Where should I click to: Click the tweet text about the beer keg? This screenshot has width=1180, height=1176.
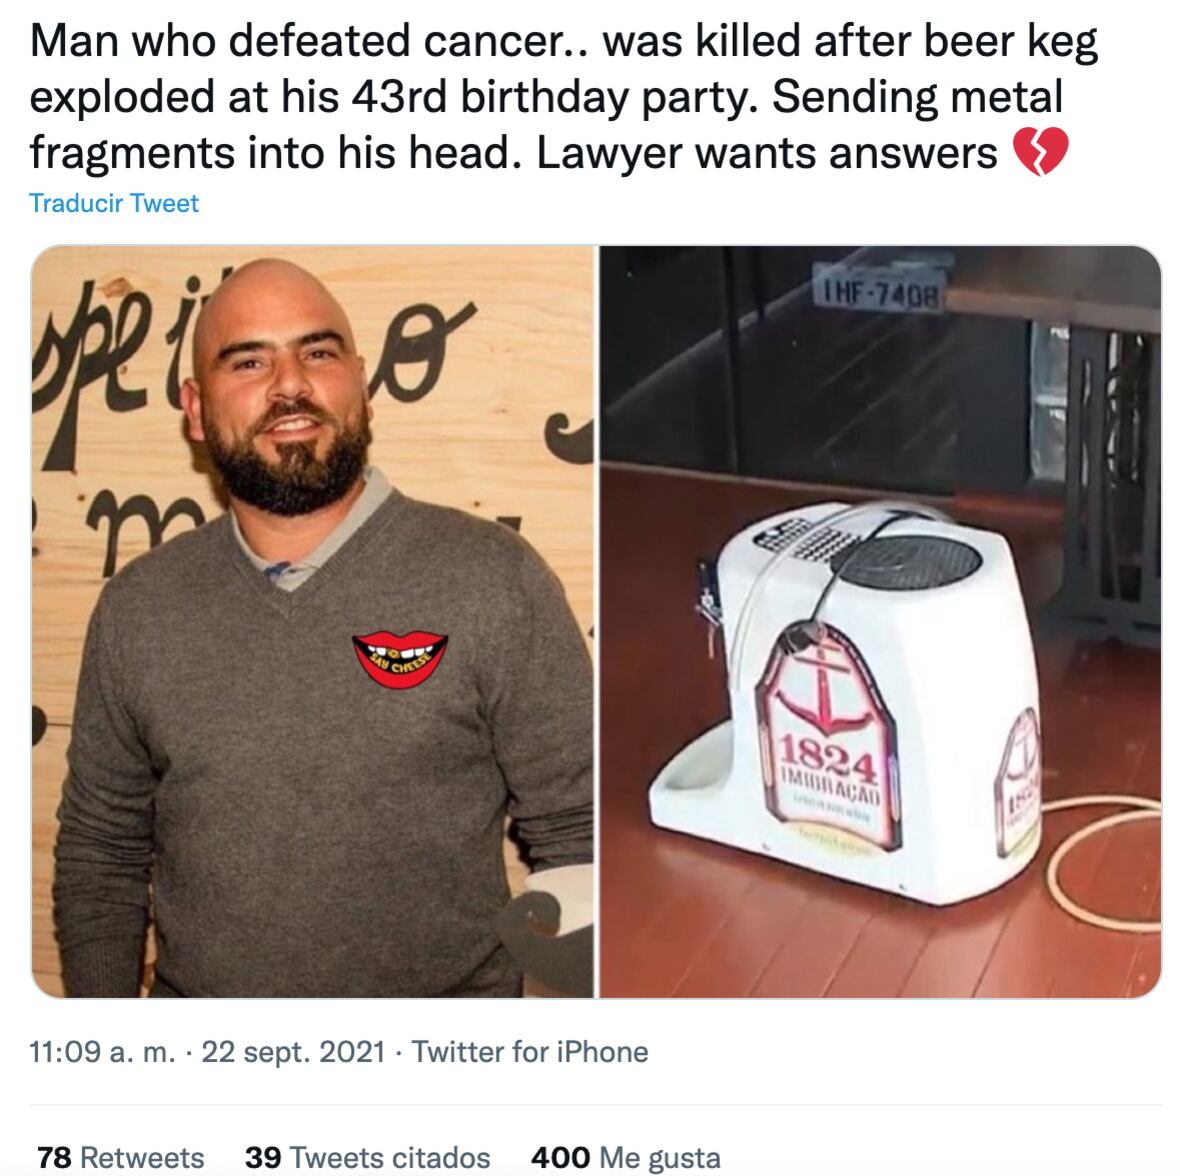564,96
